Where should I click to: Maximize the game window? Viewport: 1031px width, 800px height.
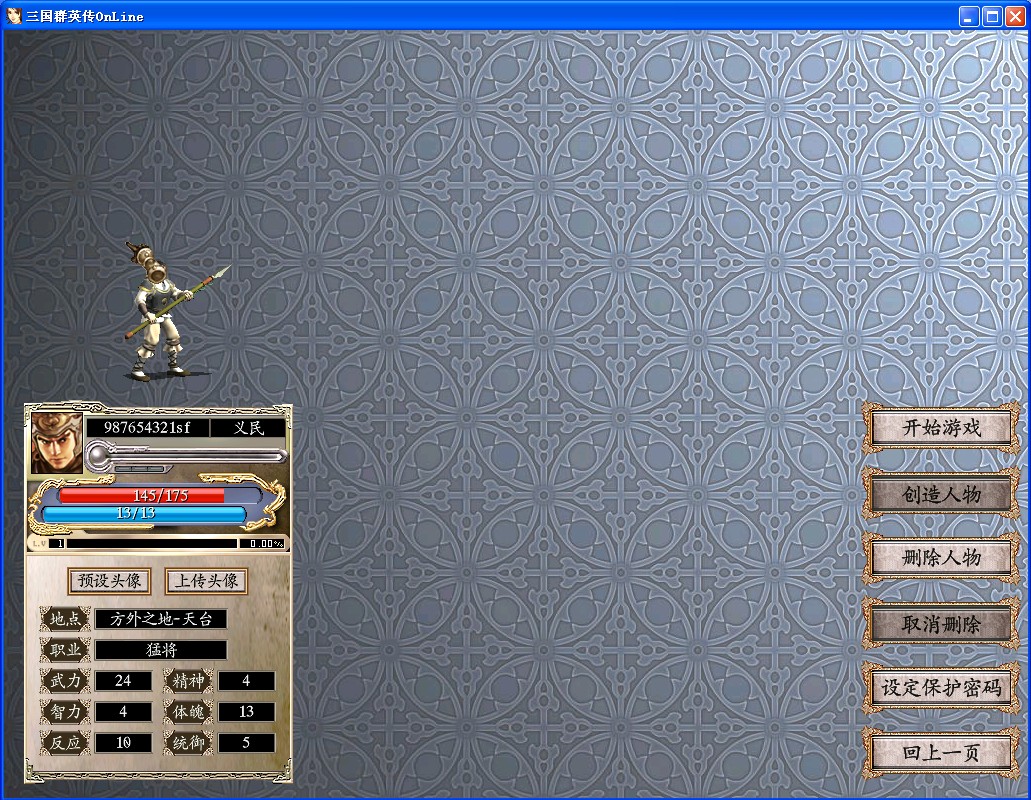[x=992, y=16]
